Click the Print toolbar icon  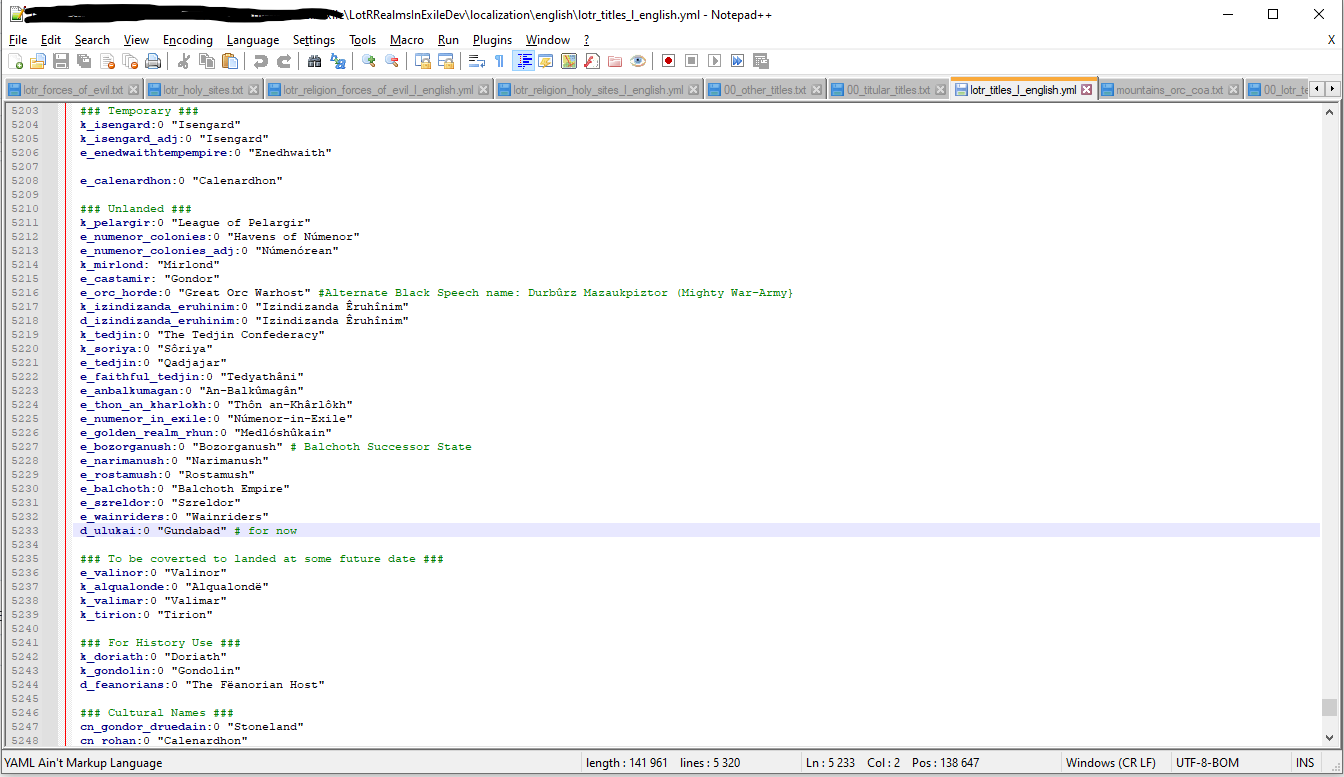[x=153, y=61]
